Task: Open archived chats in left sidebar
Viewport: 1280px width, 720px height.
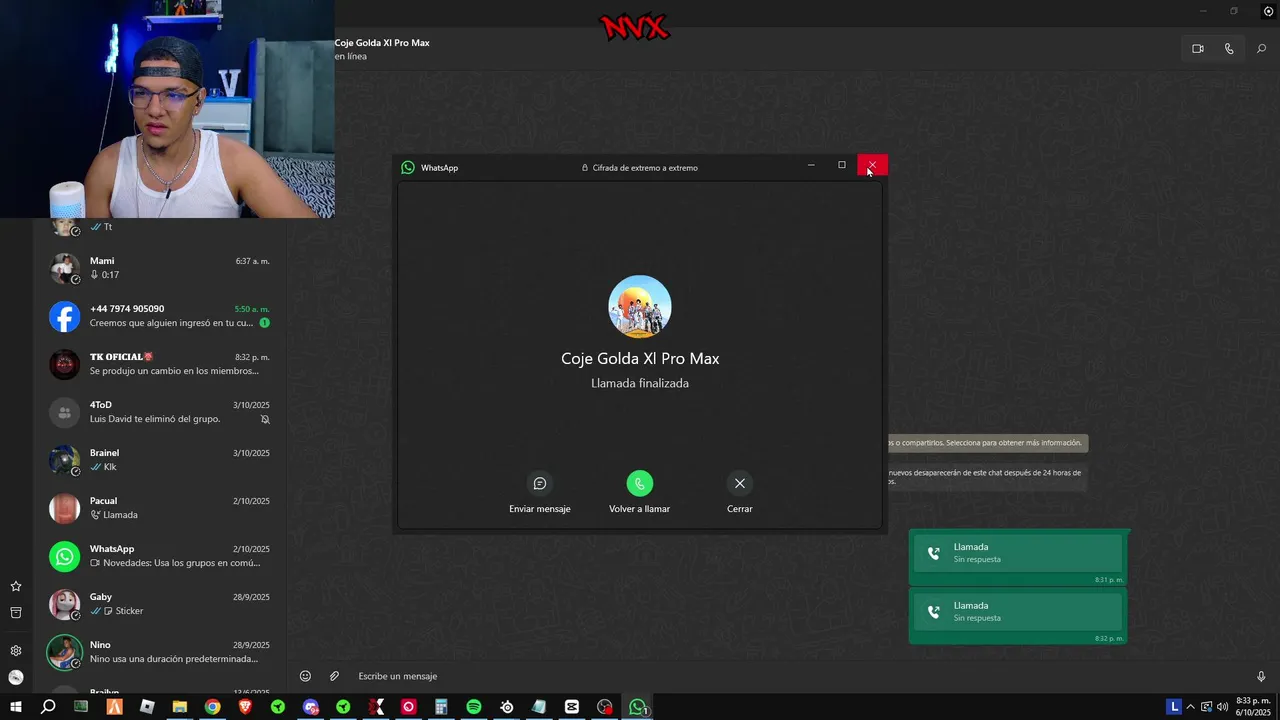Action: 16,612
